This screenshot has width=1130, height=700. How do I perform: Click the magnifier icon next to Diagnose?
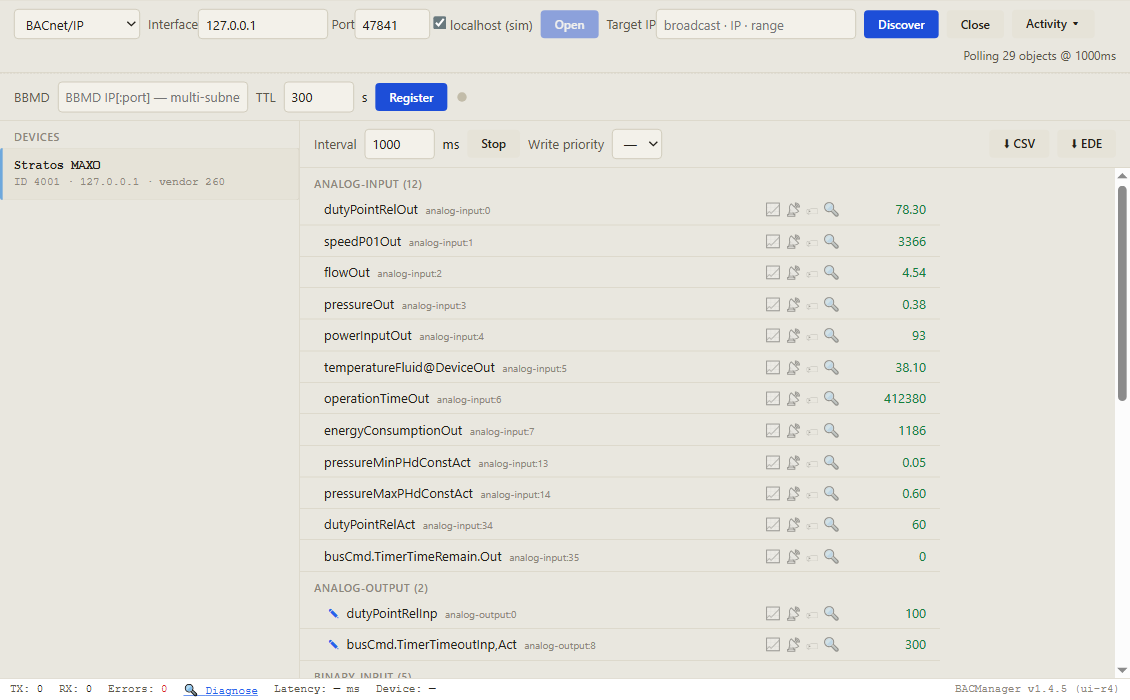[x=190, y=690]
